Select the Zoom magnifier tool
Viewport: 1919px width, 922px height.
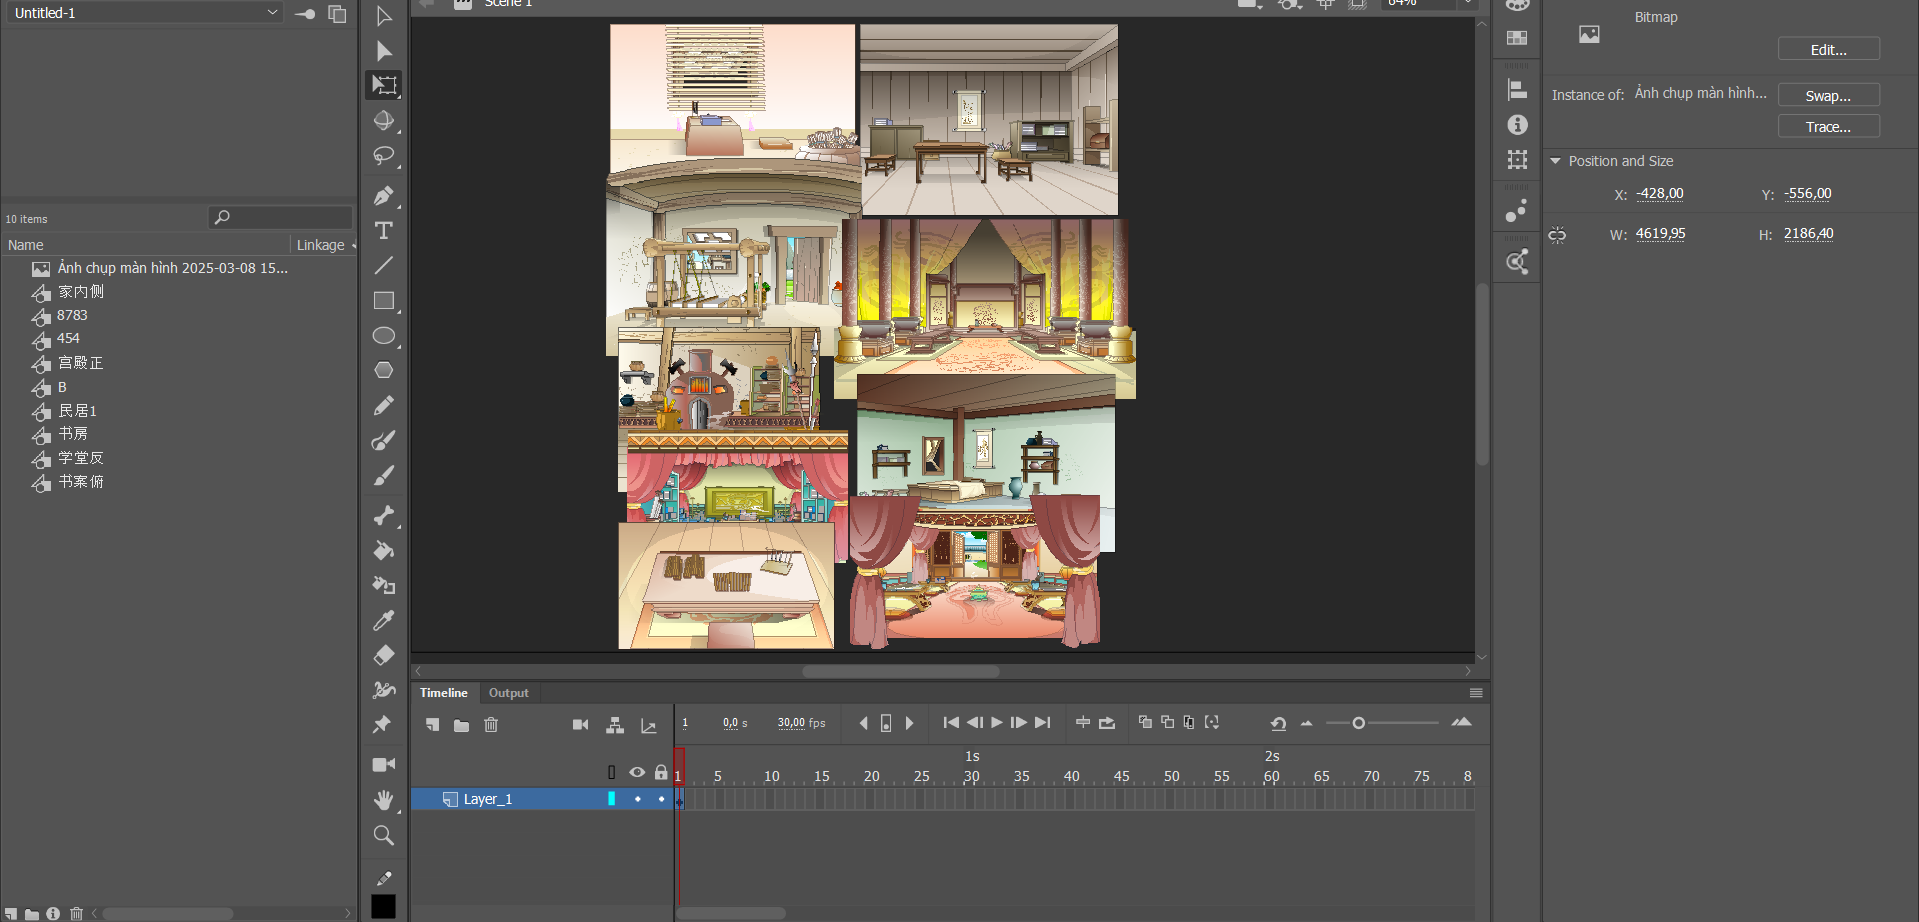383,835
